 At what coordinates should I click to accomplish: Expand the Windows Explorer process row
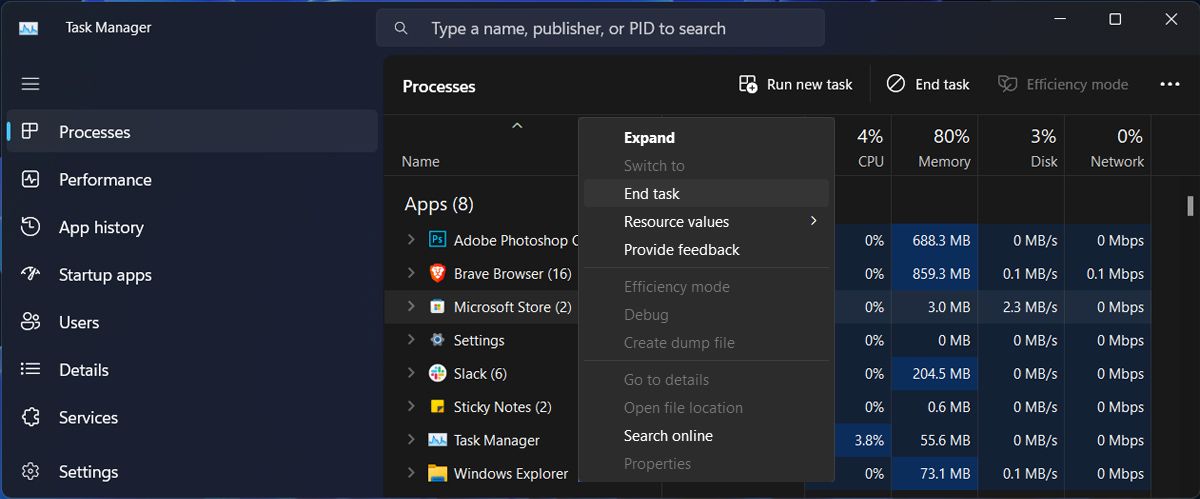click(x=410, y=473)
